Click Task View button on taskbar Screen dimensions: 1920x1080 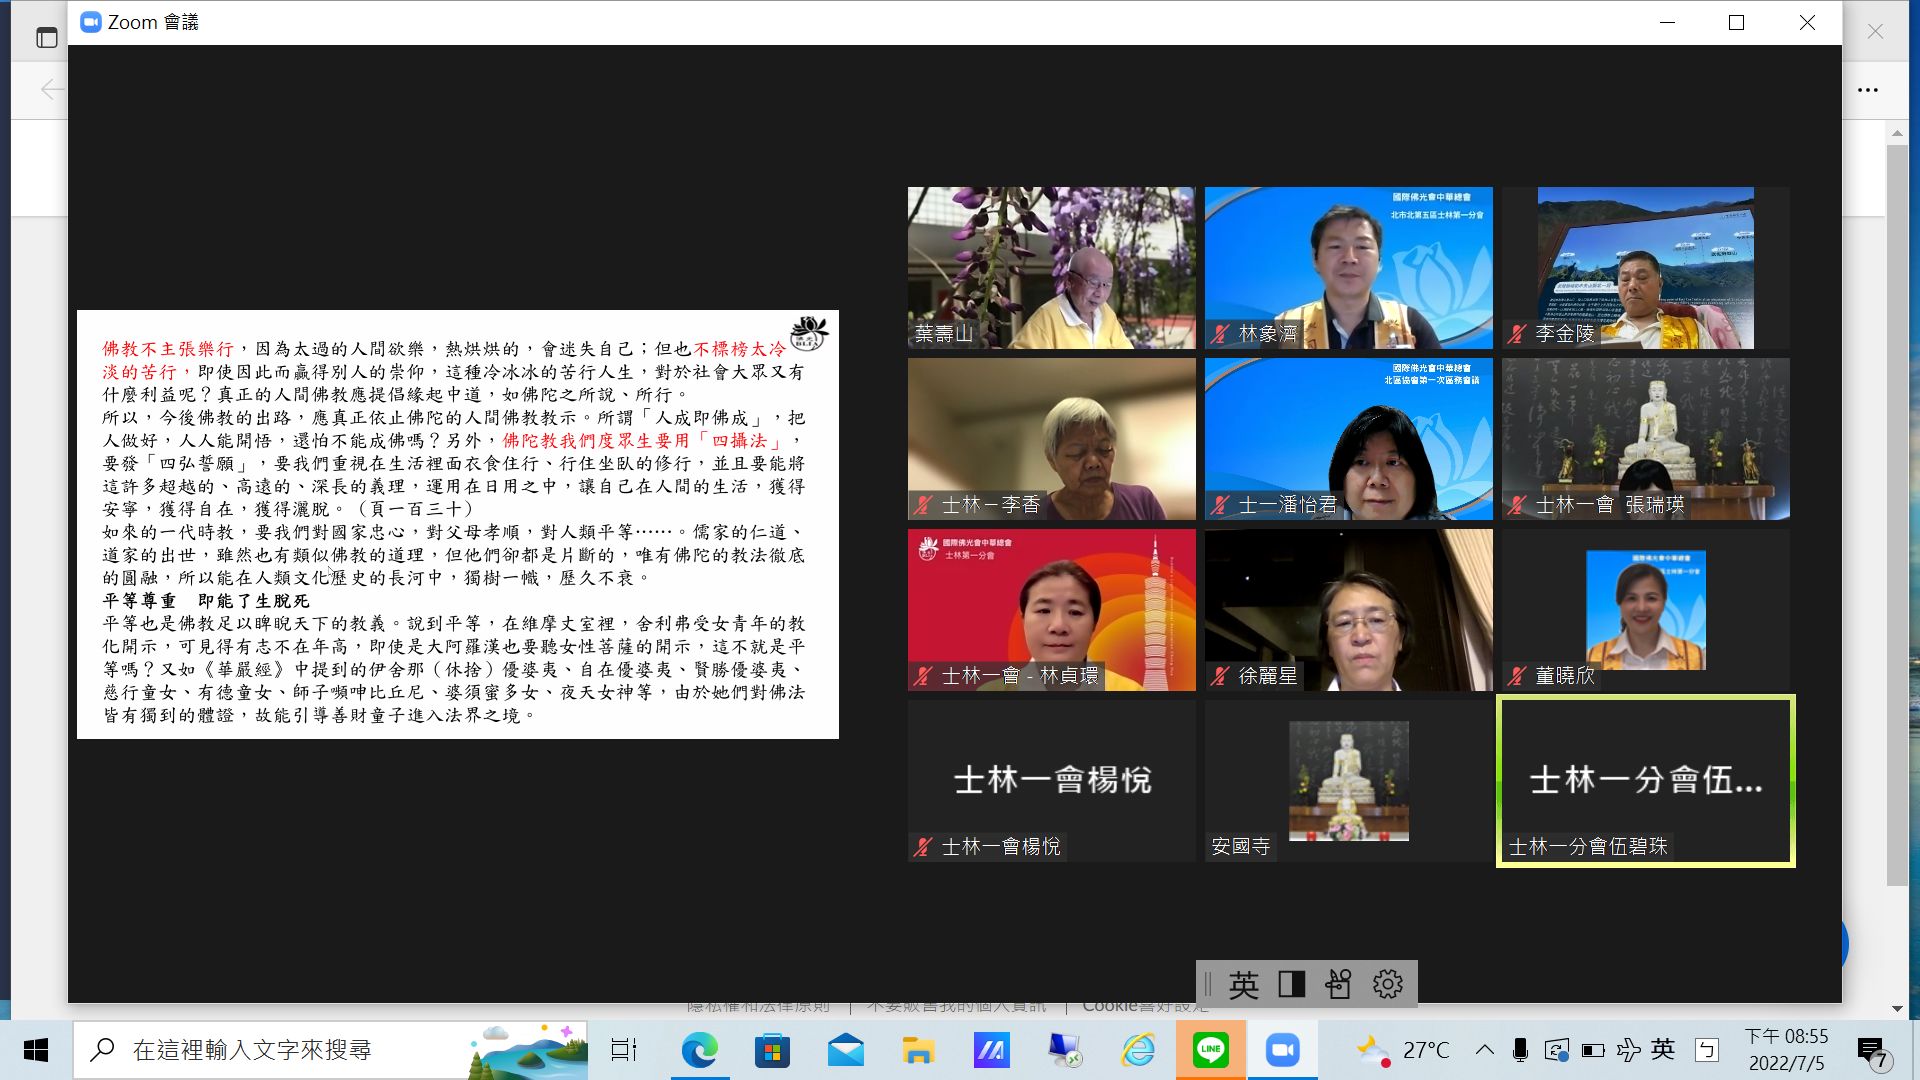pos(624,1050)
